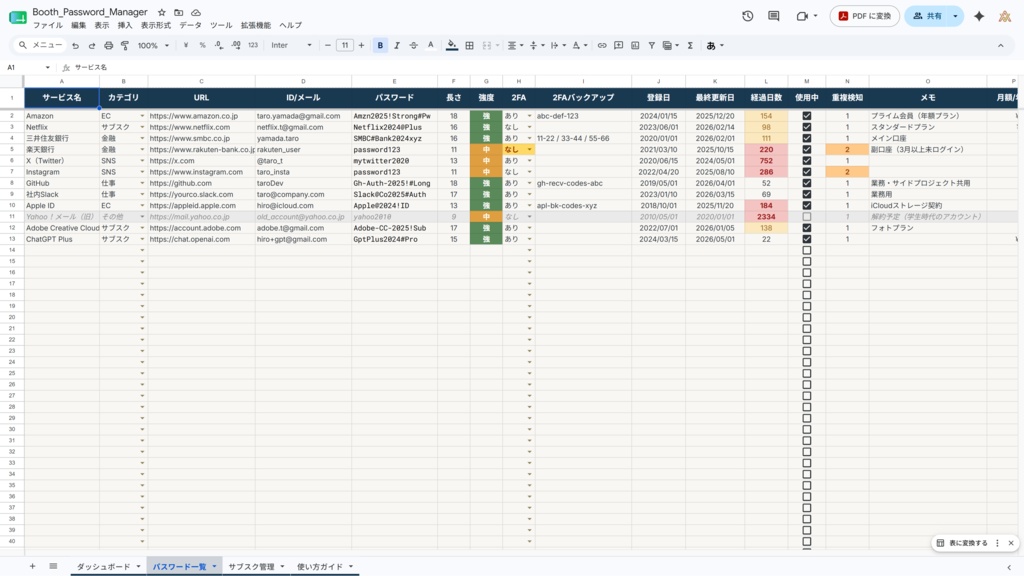The image size is (1024, 576).
Task: Decrease decimal places
Action: click(219, 46)
